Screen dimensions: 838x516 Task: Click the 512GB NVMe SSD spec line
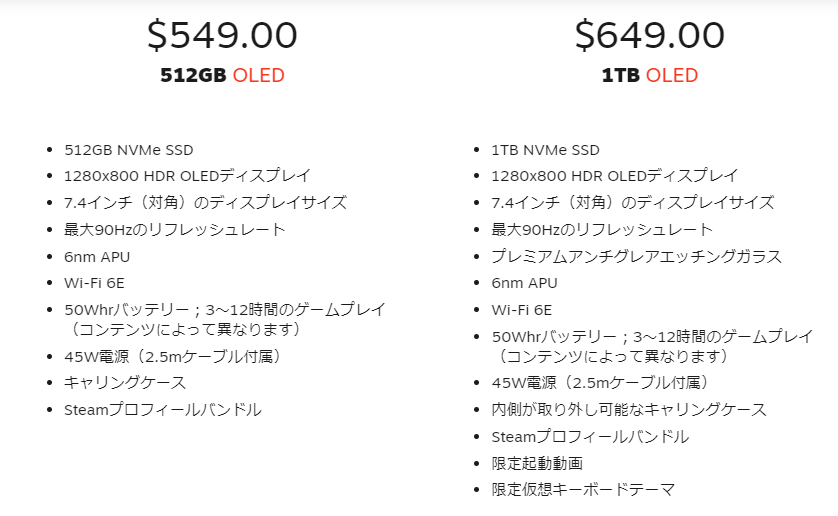[x=129, y=150]
